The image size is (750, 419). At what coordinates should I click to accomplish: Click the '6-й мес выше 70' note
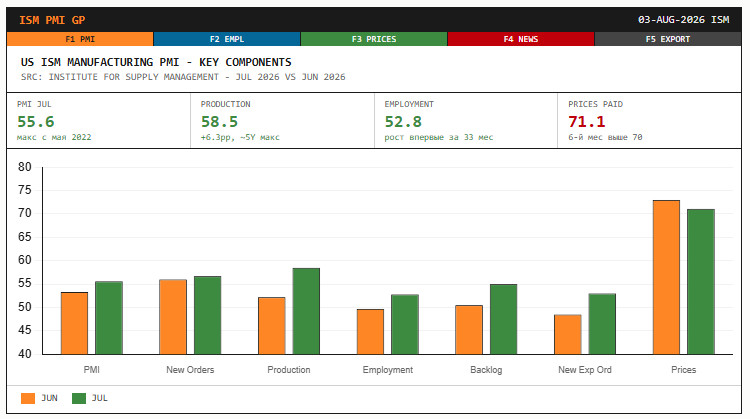click(x=605, y=137)
